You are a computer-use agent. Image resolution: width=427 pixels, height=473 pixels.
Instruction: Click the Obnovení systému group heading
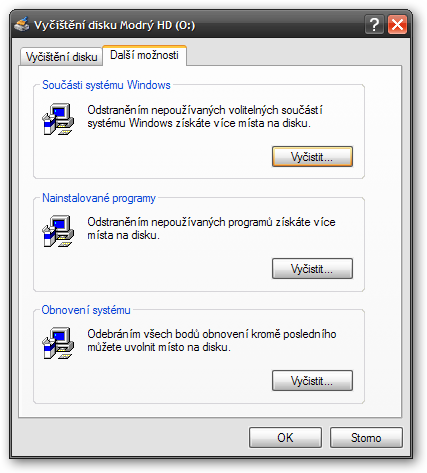(86, 310)
